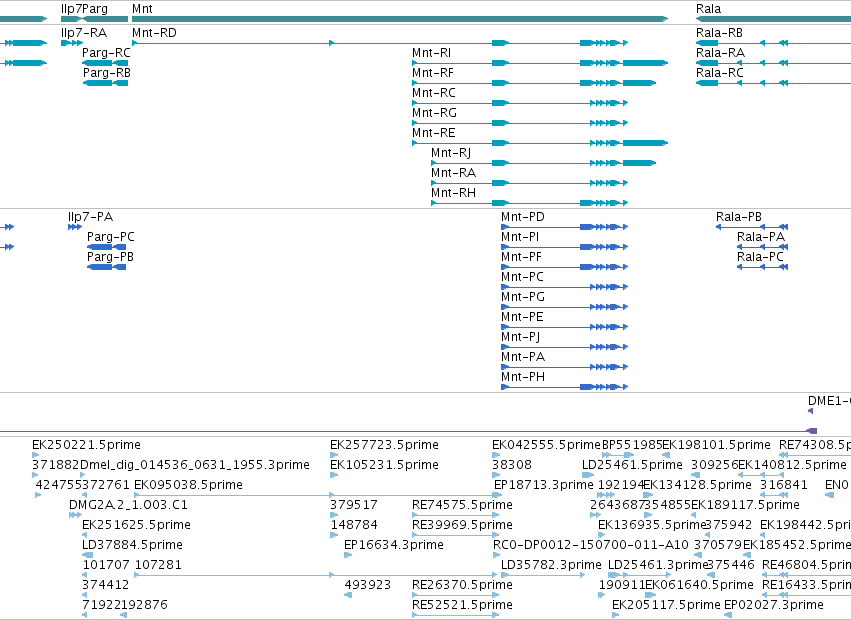The width and height of the screenshot is (851, 620).
Task: Click the DMG2A.2_1.003.C1 label
Action: click(x=128, y=505)
